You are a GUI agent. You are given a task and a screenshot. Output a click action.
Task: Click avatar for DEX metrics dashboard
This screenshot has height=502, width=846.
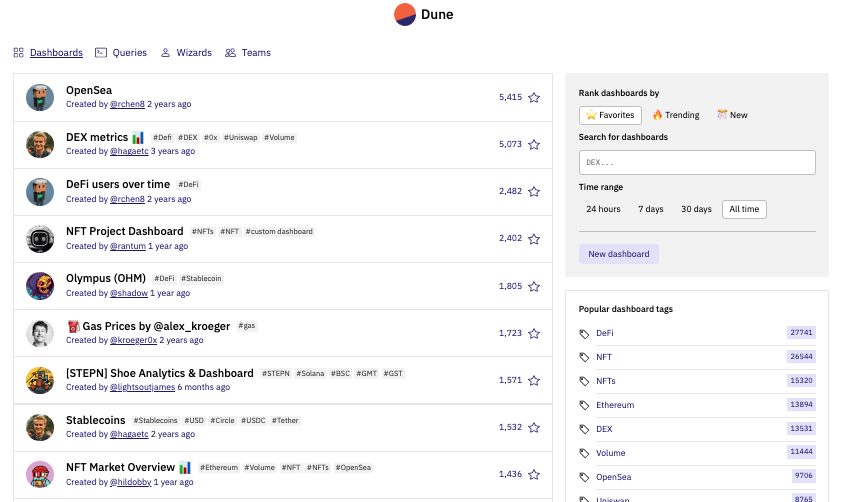(x=40, y=144)
